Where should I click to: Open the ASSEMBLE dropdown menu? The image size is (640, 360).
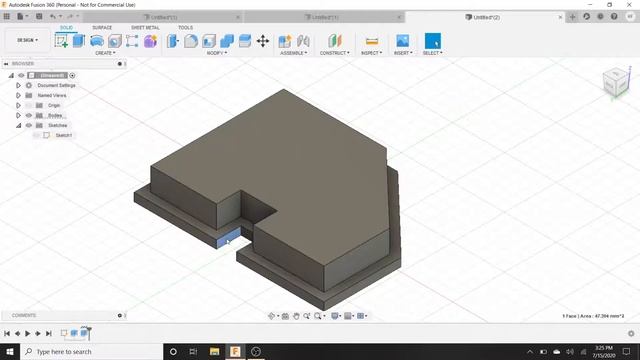point(294,53)
